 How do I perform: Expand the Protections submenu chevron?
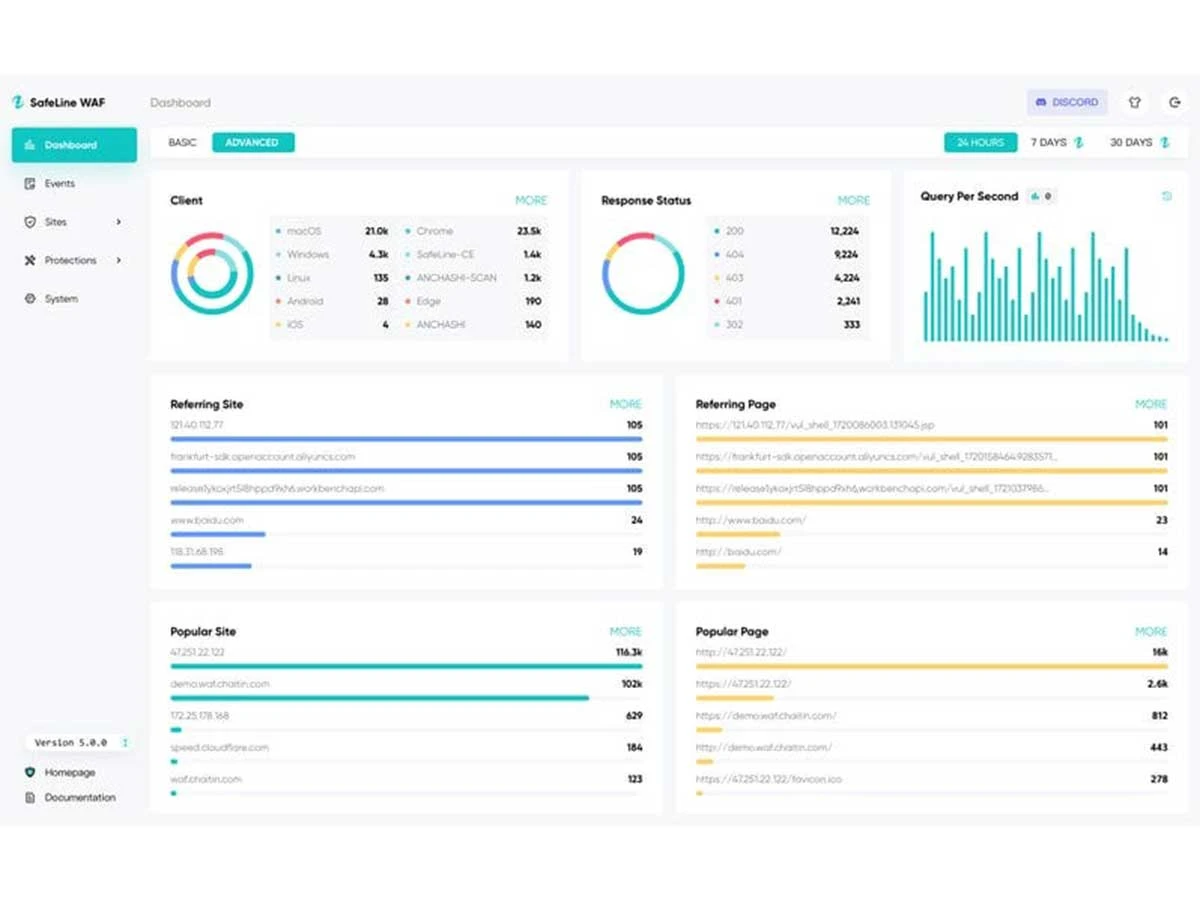pos(119,260)
